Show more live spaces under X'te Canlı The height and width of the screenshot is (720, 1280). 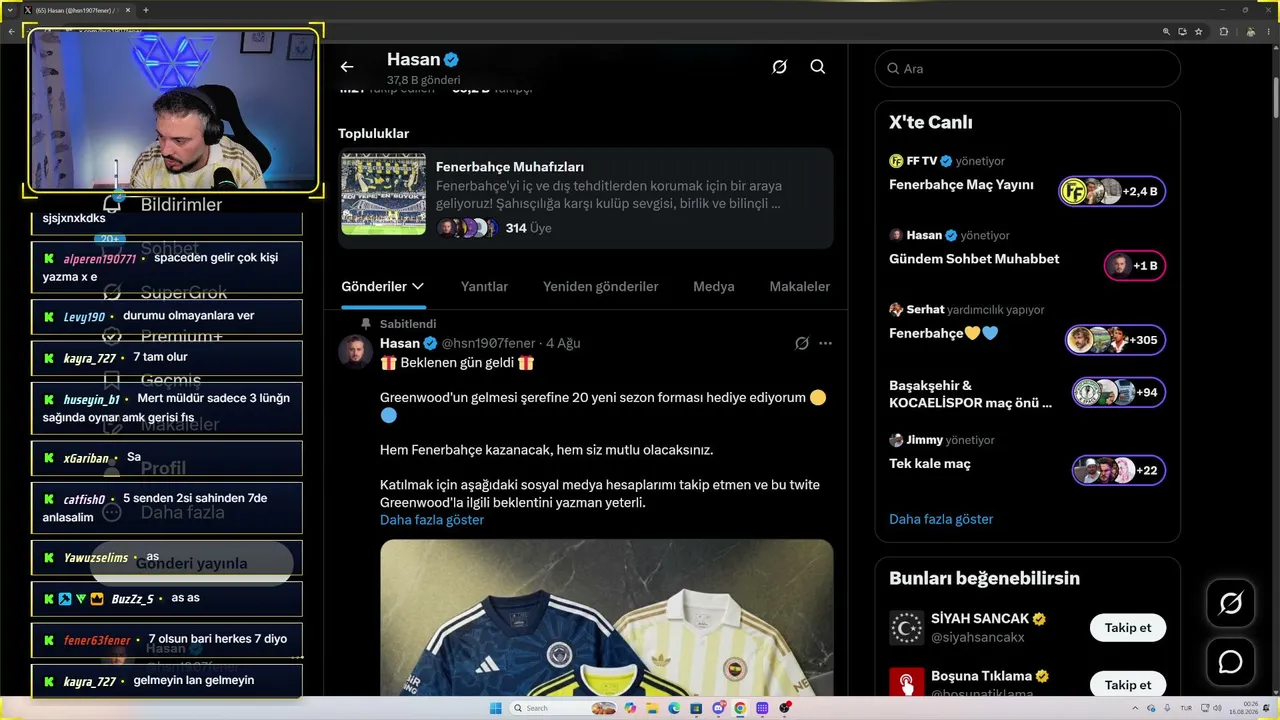[941, 519]
